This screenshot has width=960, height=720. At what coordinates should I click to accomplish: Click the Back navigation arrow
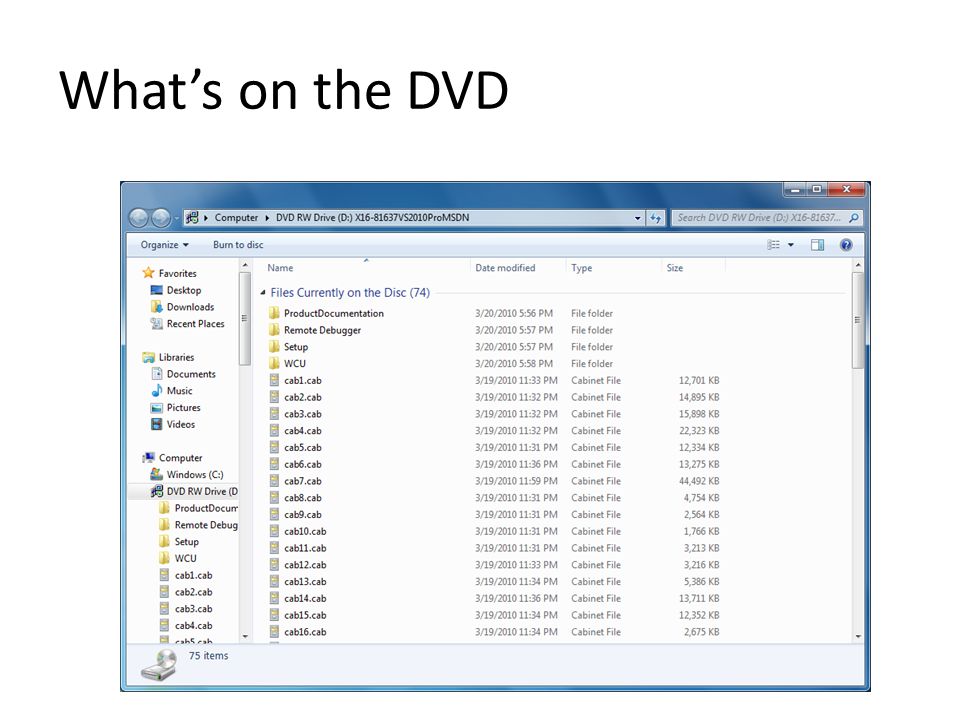[x=139, y=217]
